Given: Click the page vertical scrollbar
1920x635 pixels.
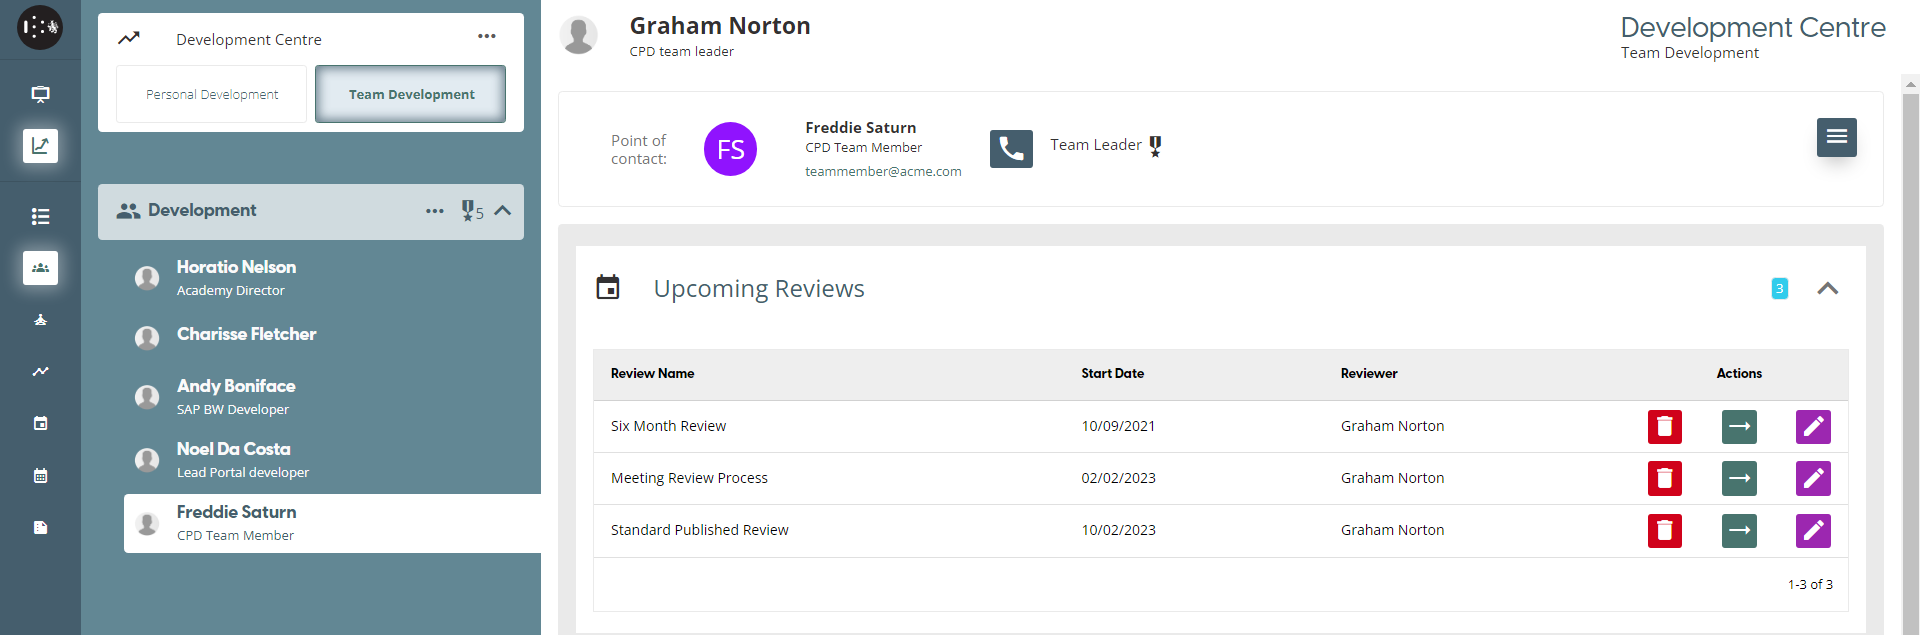Looking at the screenshot, I should pyautogui.click(x=1910, y=350).
